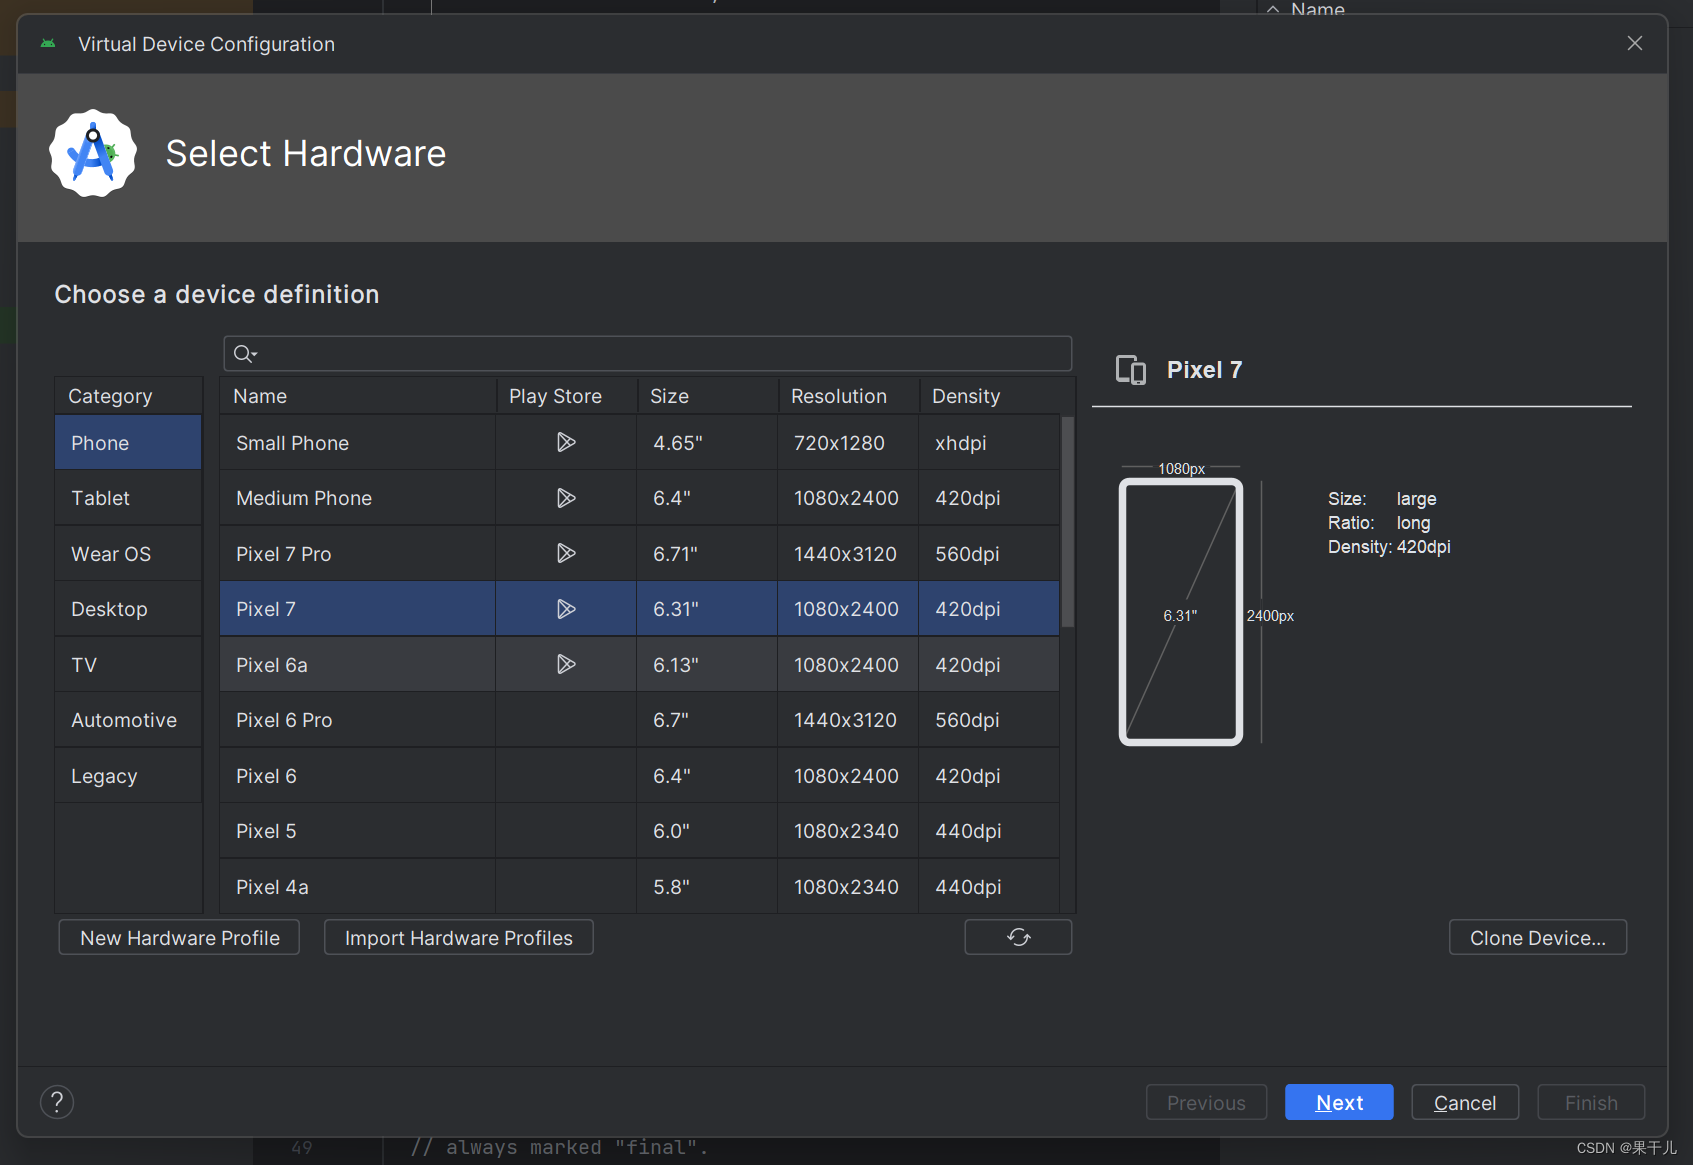Click the Category column header

128,396
